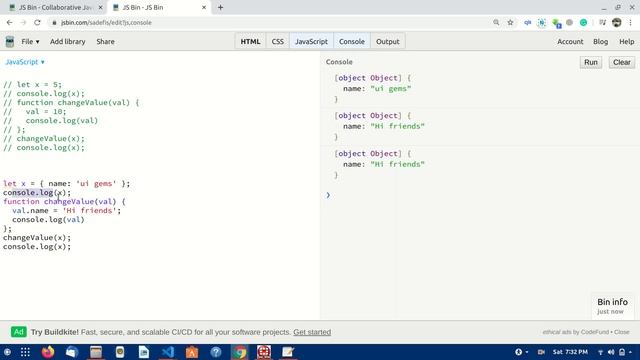Reload the JS Bin page
This screenshot has height=360, width=640.
[37, 22]
